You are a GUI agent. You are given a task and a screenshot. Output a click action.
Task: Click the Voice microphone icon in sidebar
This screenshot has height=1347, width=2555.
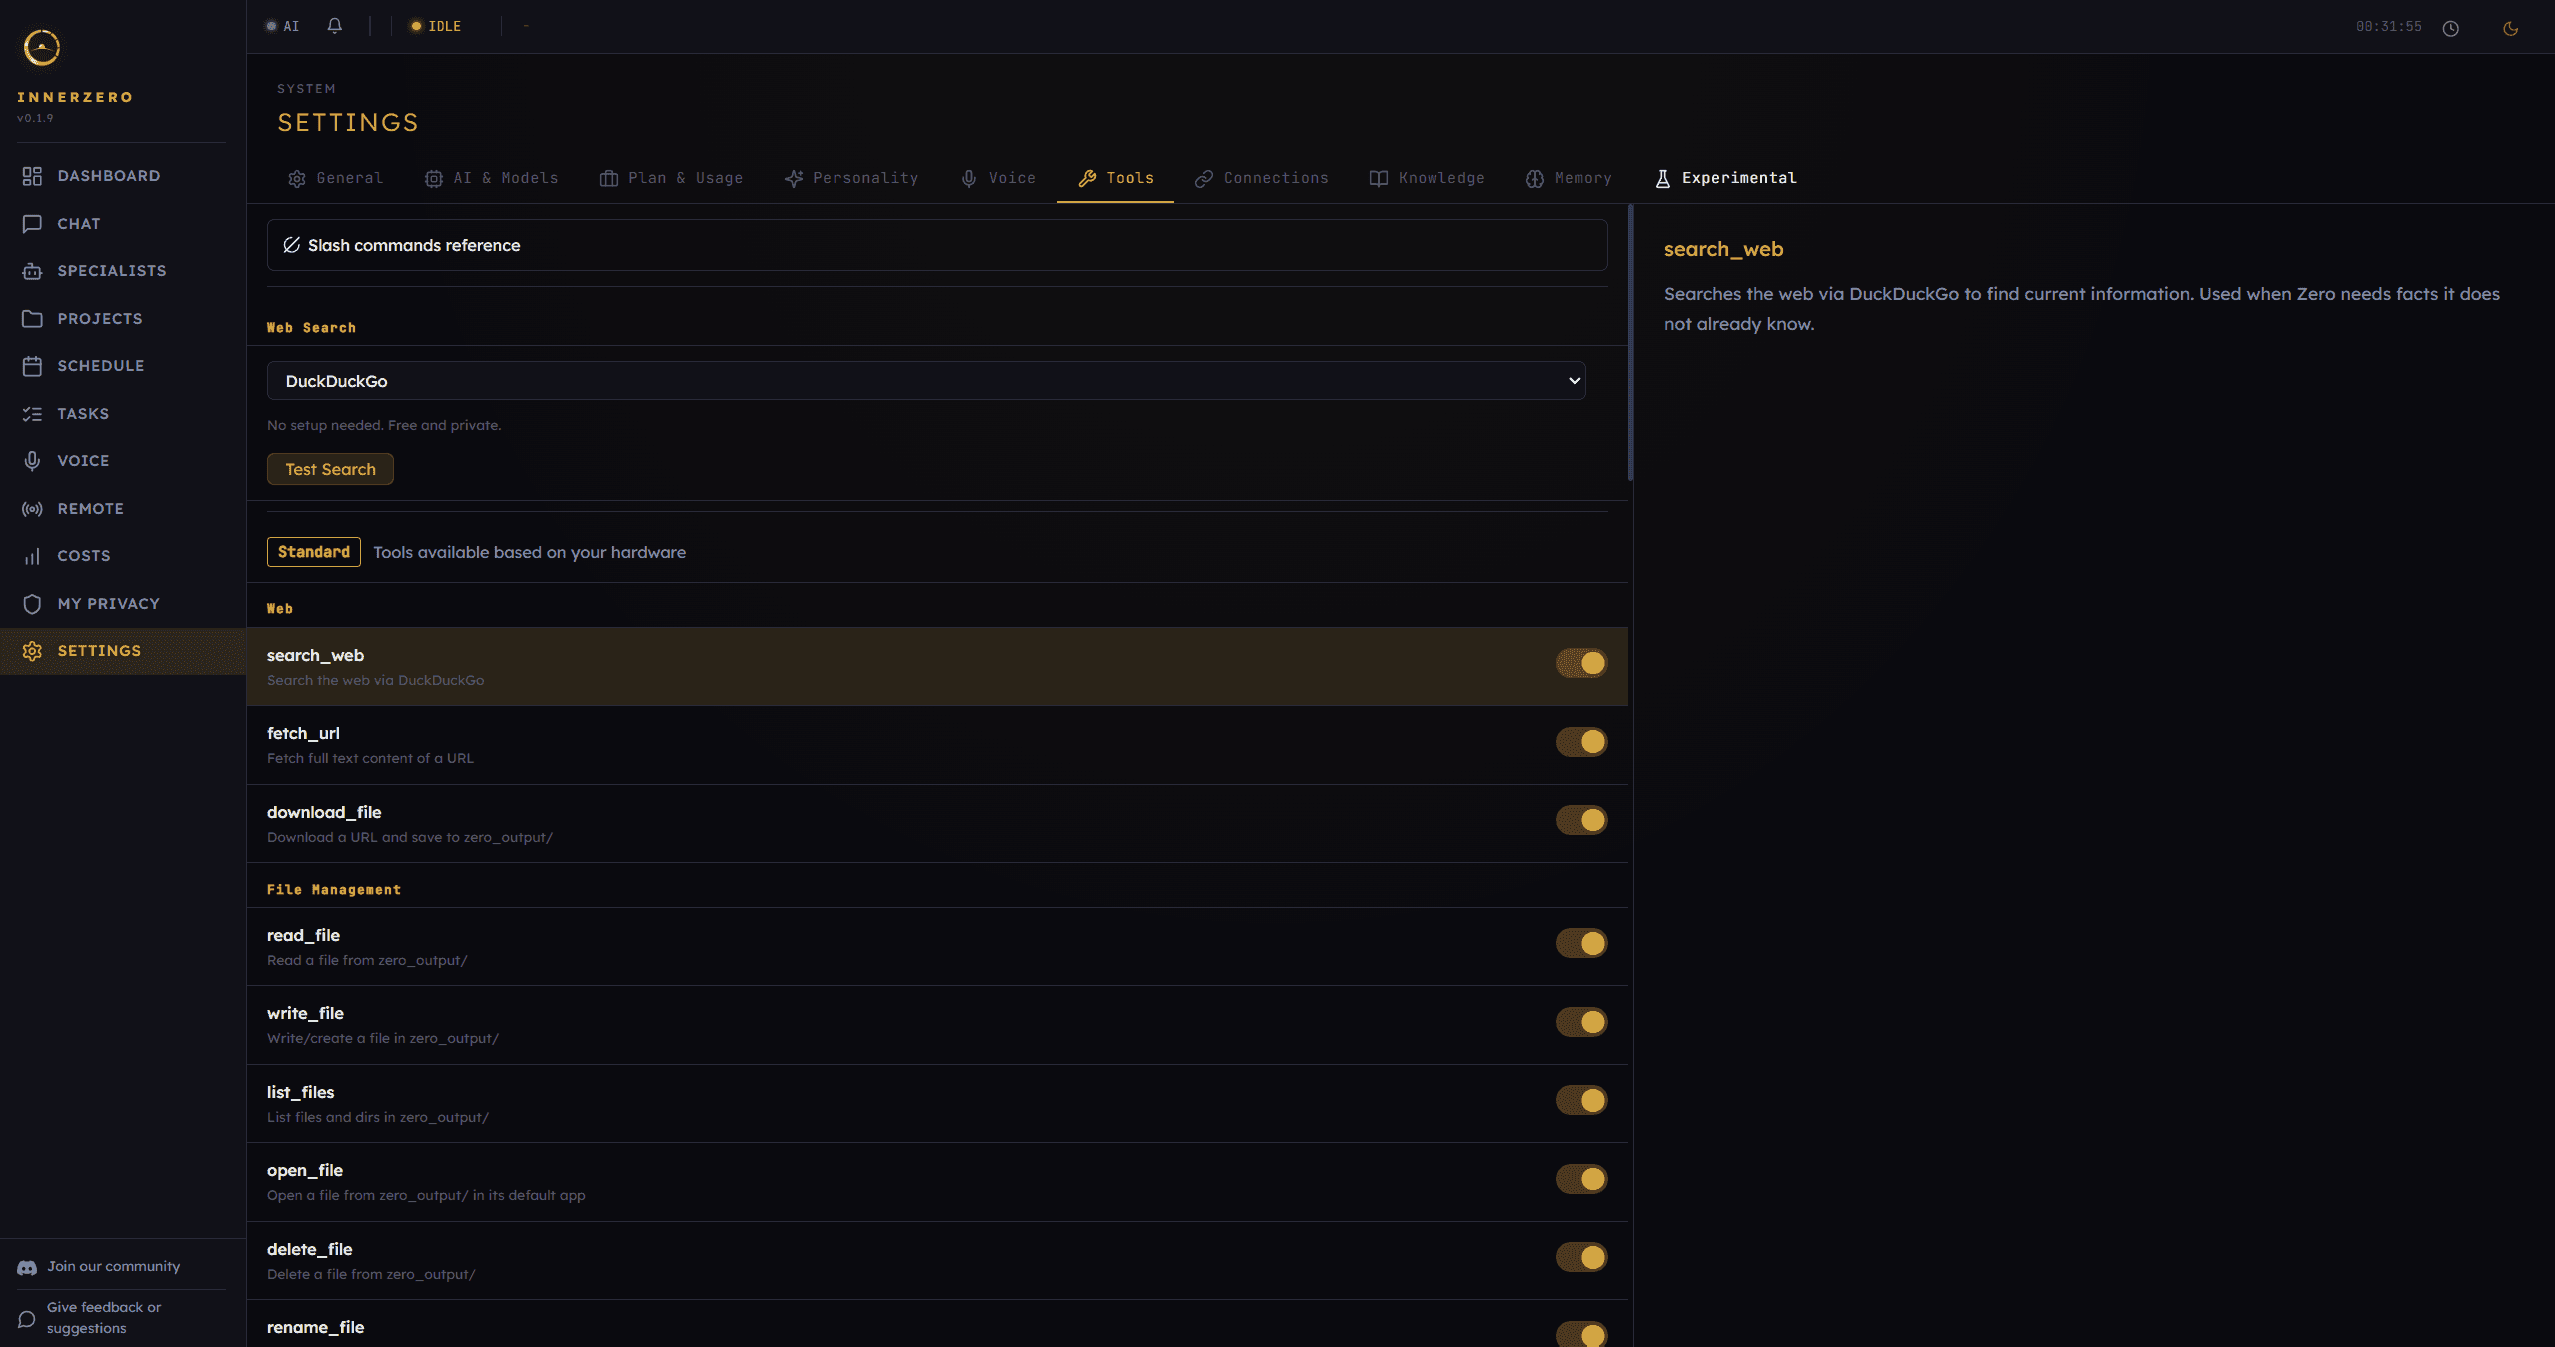tap(32, 461)
